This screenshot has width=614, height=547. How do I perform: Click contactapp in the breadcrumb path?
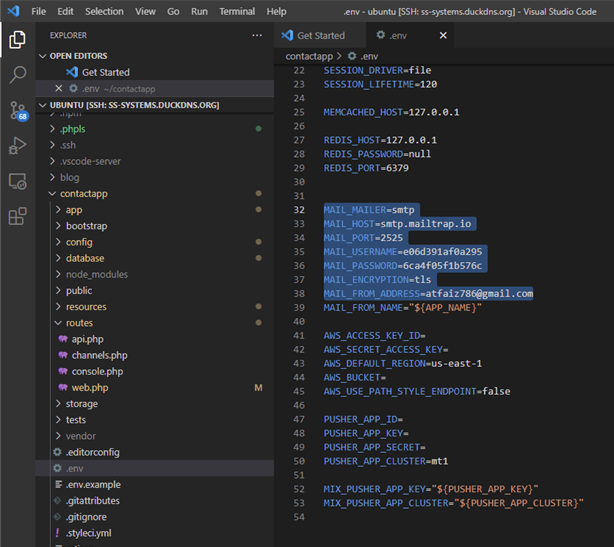[310, 56]
